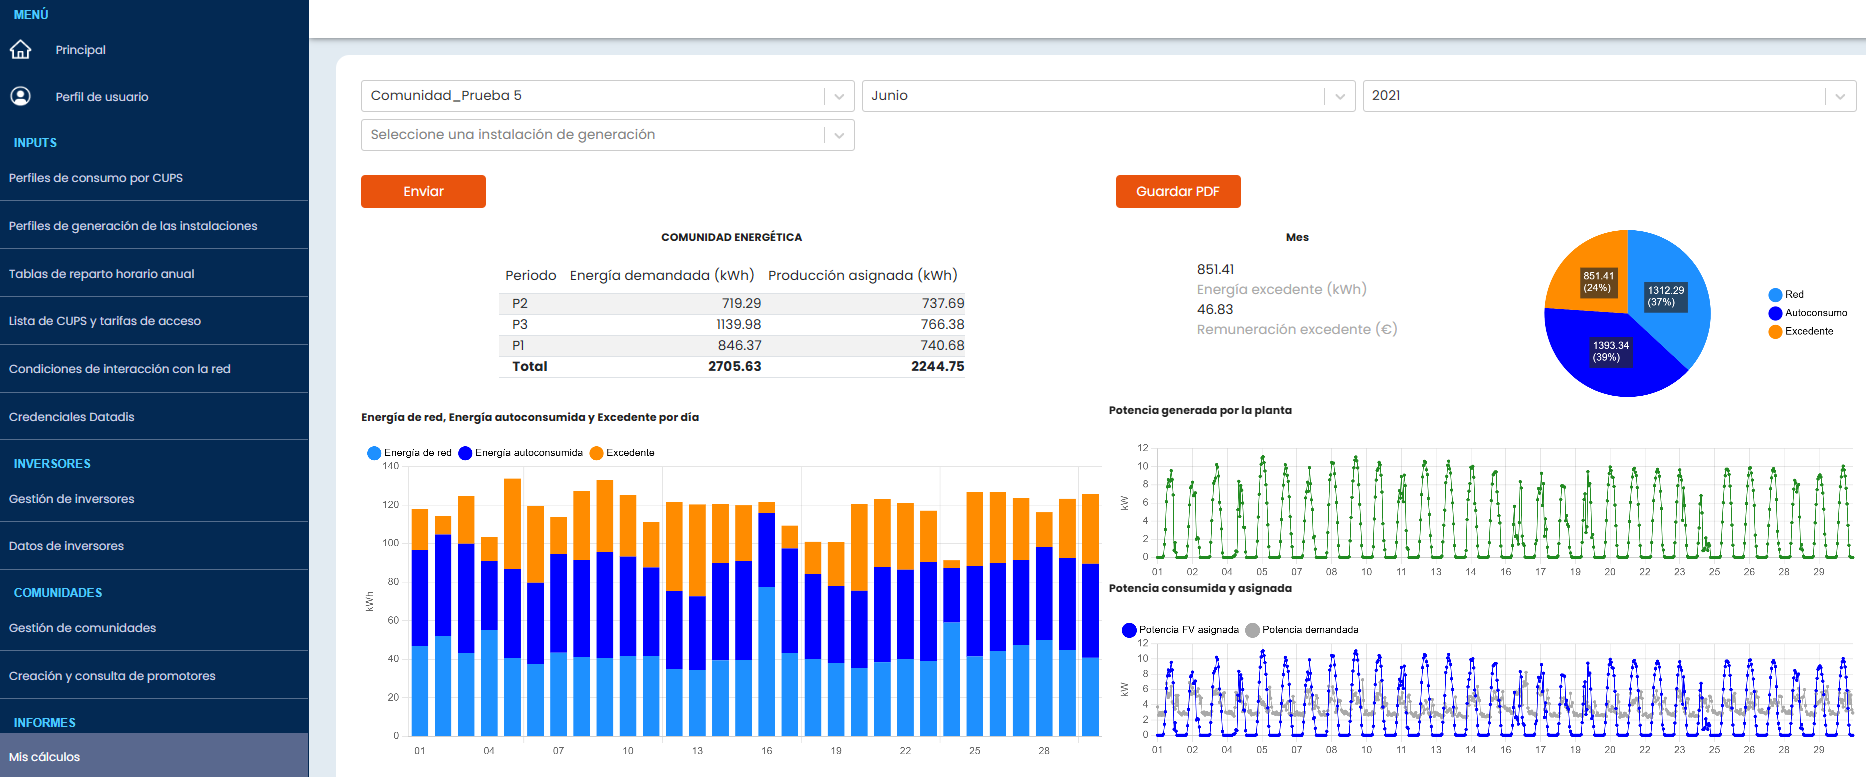The height and width of the screenshot is (777, 1866).
Task: Go to Perfiles de consumo por CUPS
Action: pyautogui.click(x=96, y=178)
